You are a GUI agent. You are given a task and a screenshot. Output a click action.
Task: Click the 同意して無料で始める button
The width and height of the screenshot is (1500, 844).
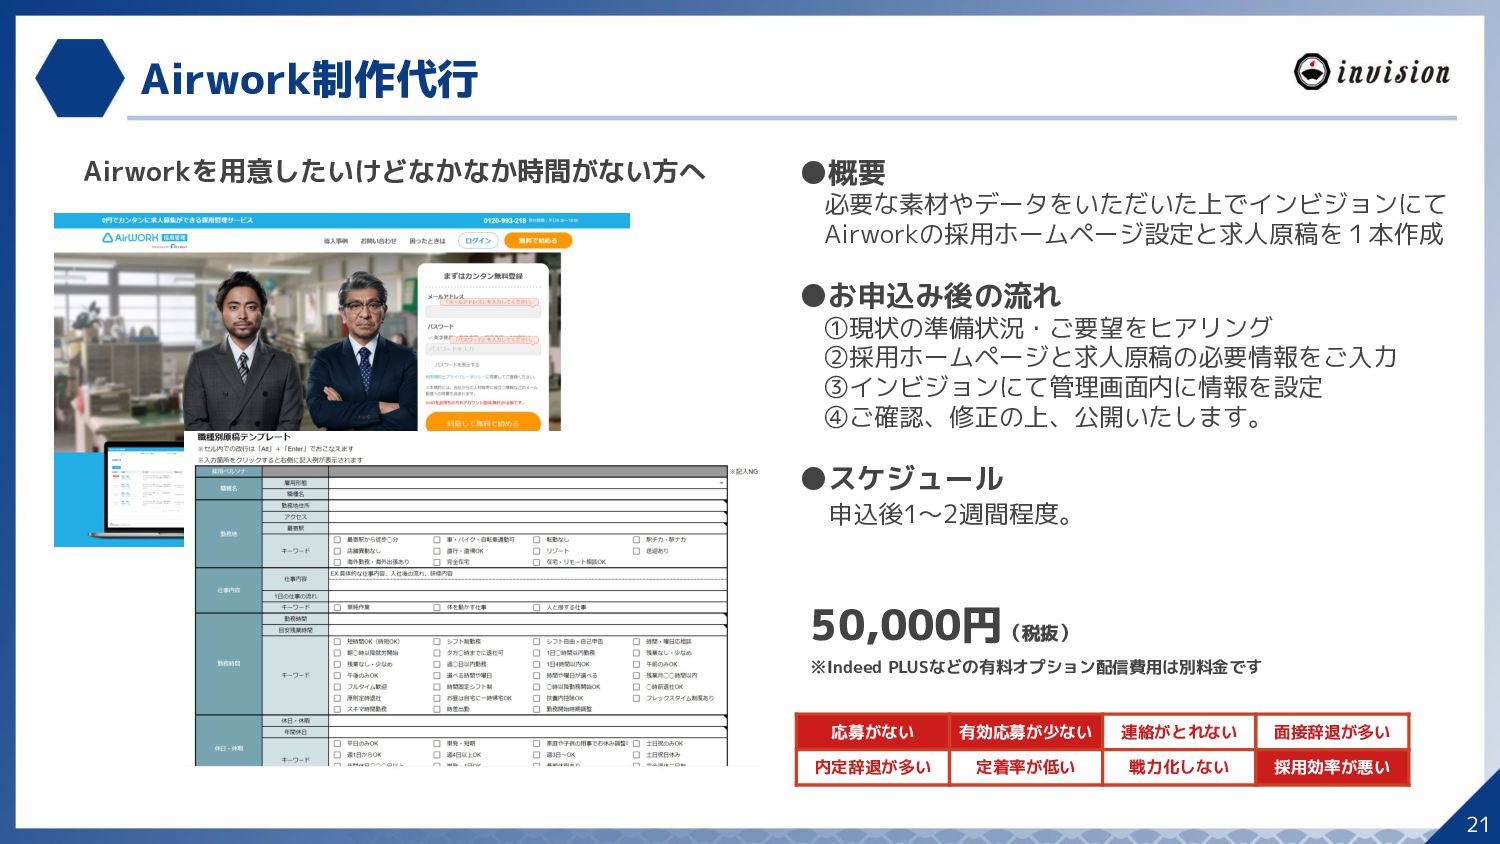pyautogui.click(x=483, y=423)
